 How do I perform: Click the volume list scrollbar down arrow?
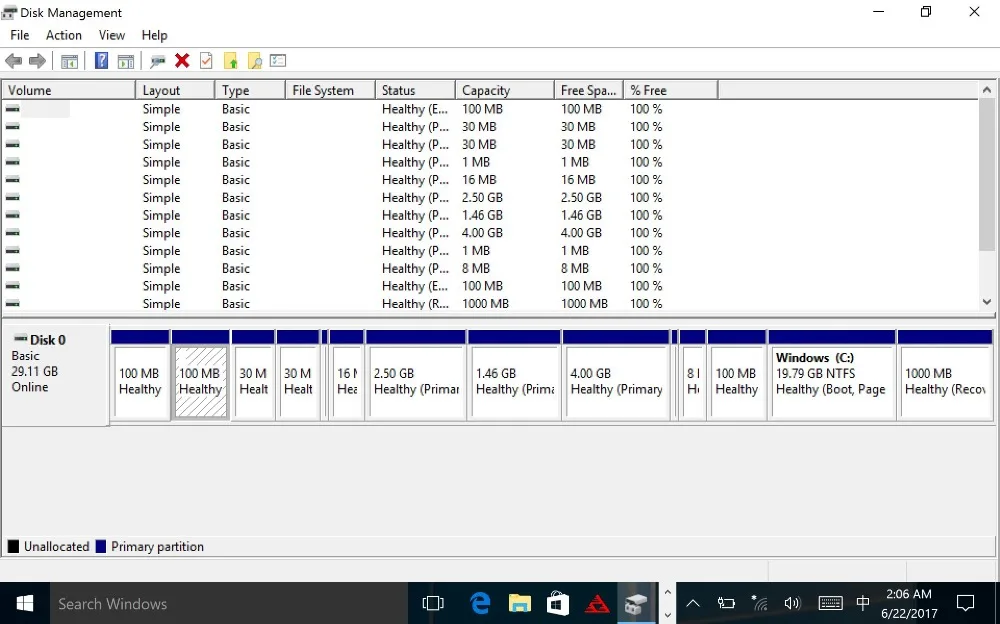pyautogui.click(x=987, y=302)
